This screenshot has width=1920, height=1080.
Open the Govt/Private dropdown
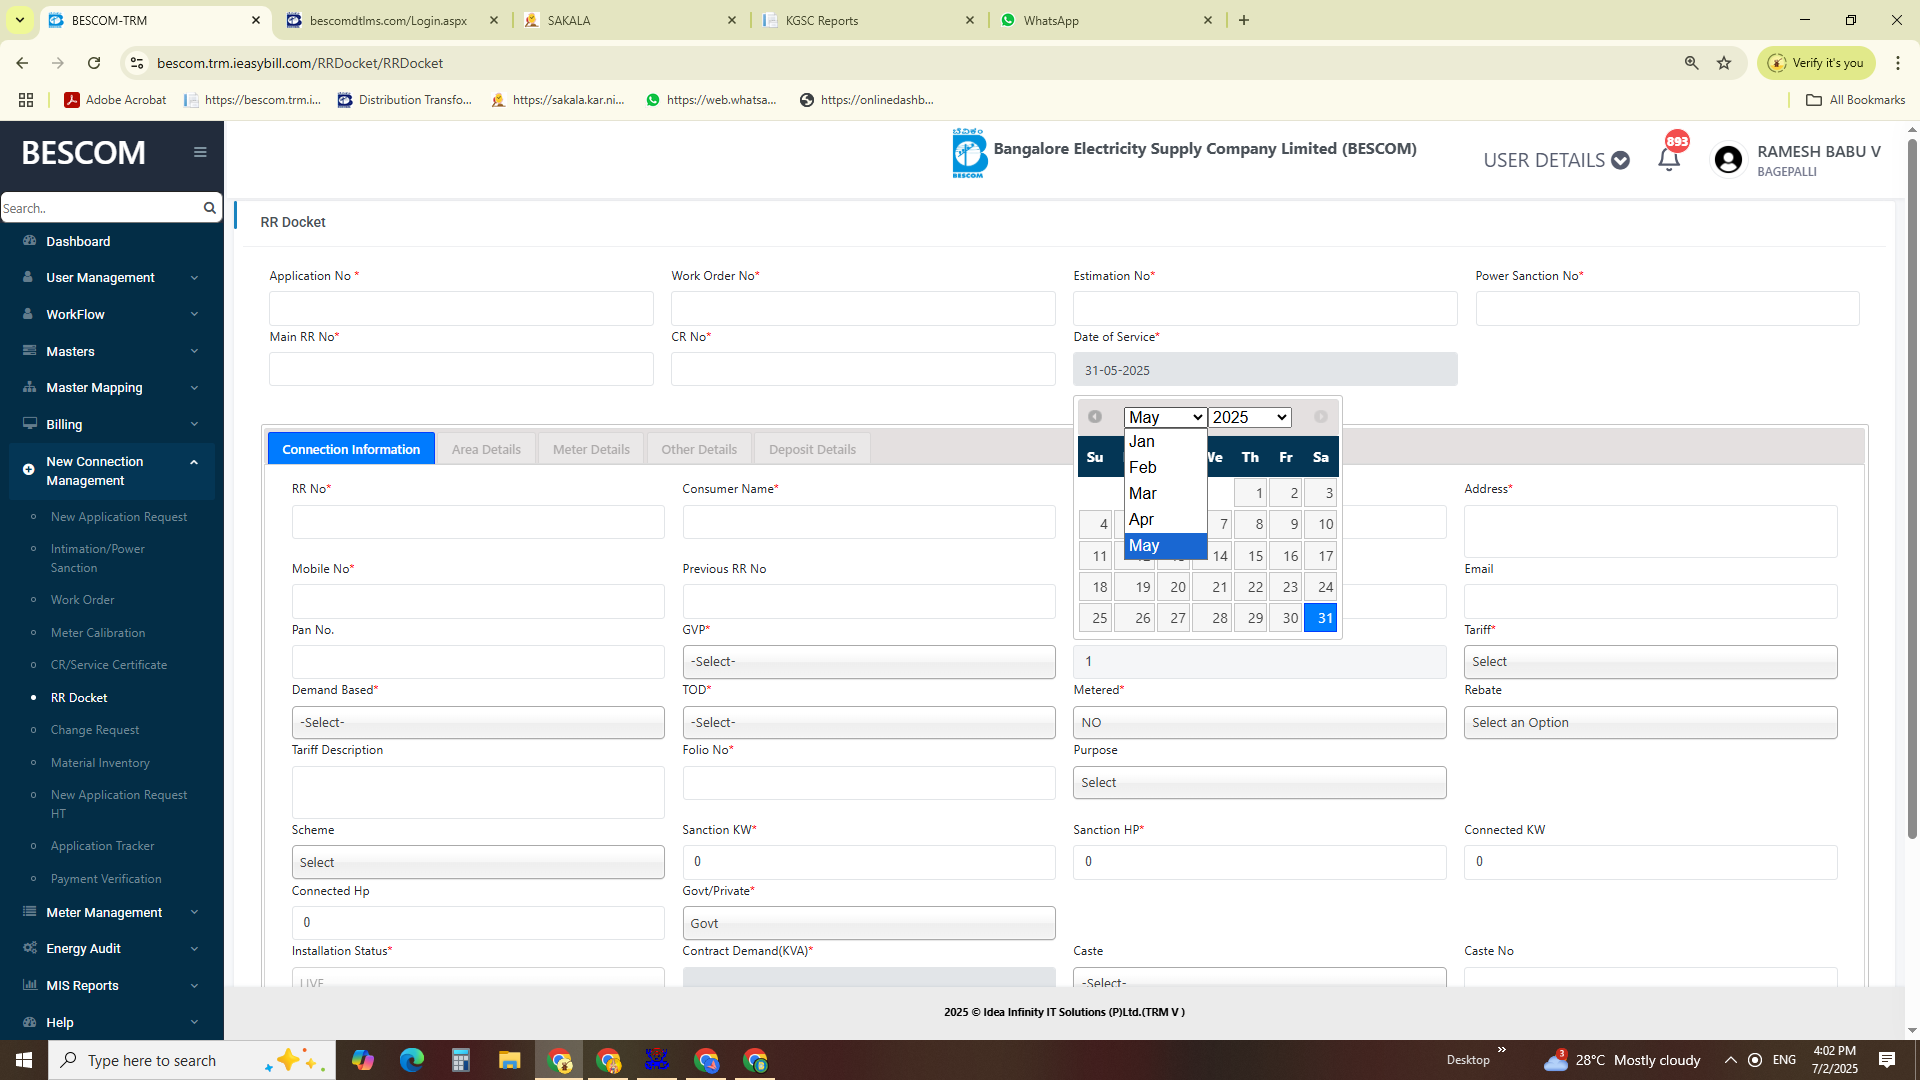click(869, 923)
